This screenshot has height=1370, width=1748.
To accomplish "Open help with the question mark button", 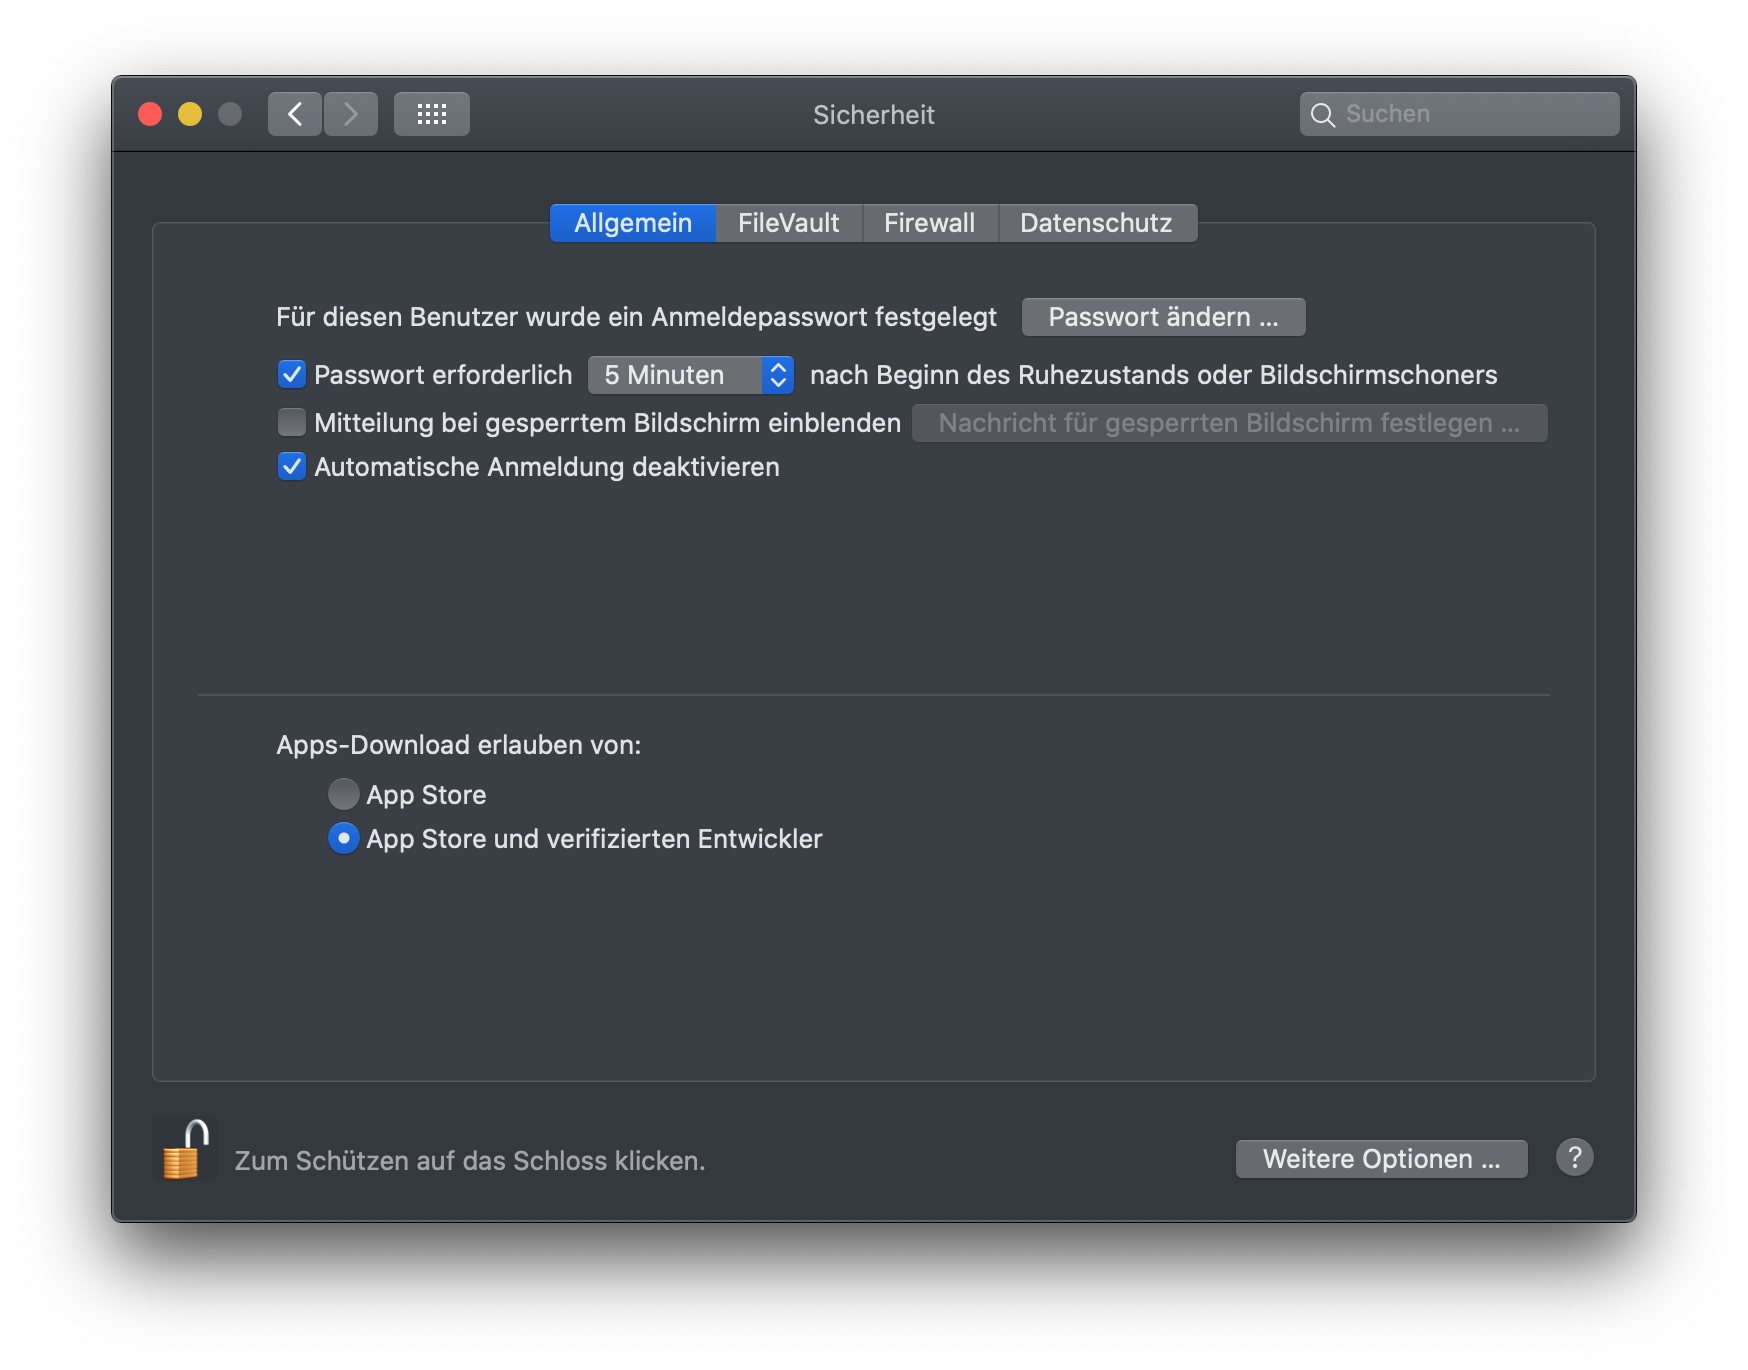I will (x=1574, y=1158).
